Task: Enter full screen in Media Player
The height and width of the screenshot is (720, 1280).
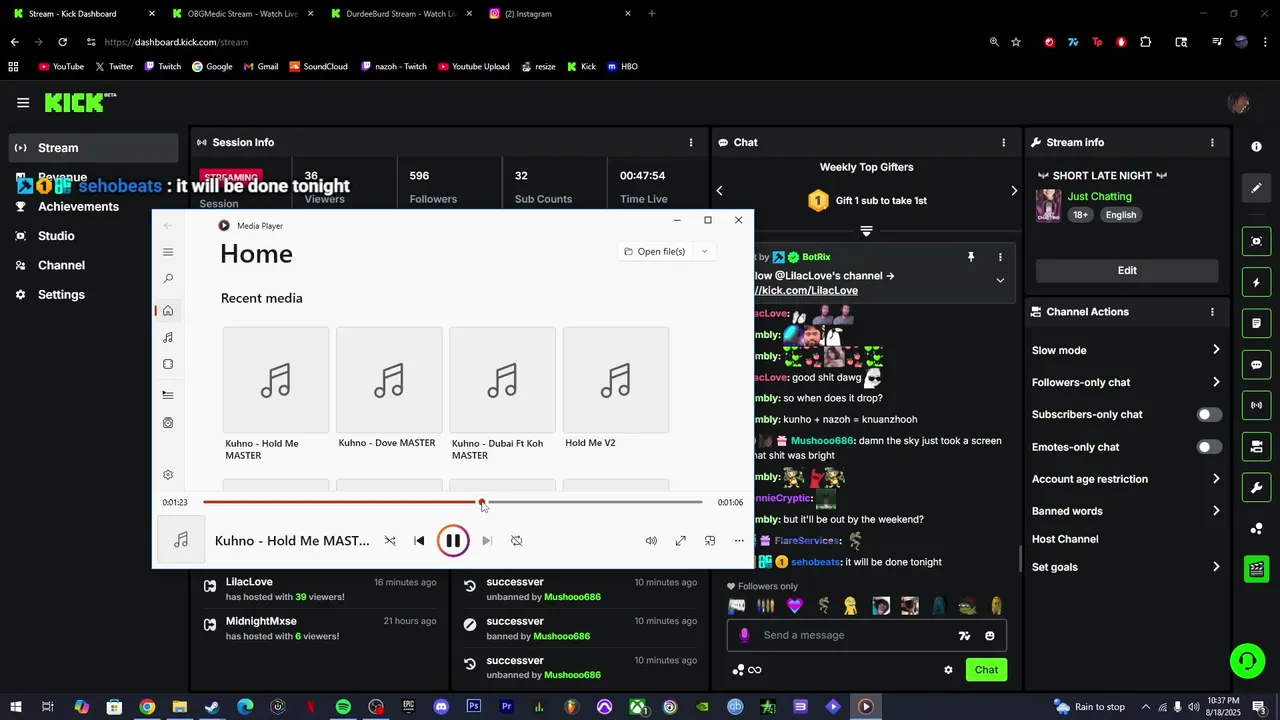Action: [x=681, y=541]
